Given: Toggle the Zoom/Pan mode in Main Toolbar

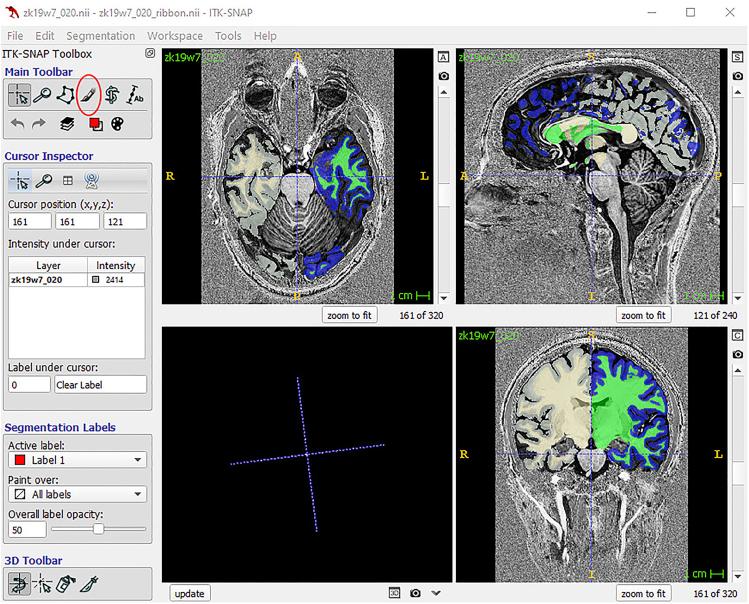Looking at the screenshot, I should click(42, 95).
